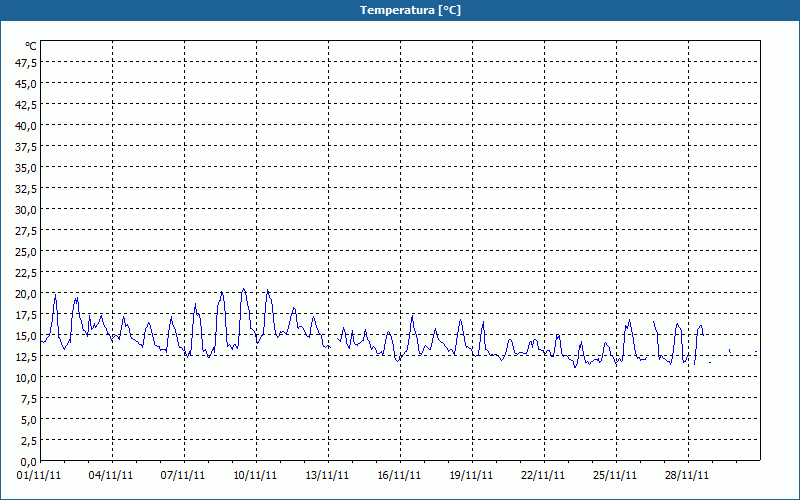
Task: Select the 42,5 y-axis label
Action: [x=27, y=104]
